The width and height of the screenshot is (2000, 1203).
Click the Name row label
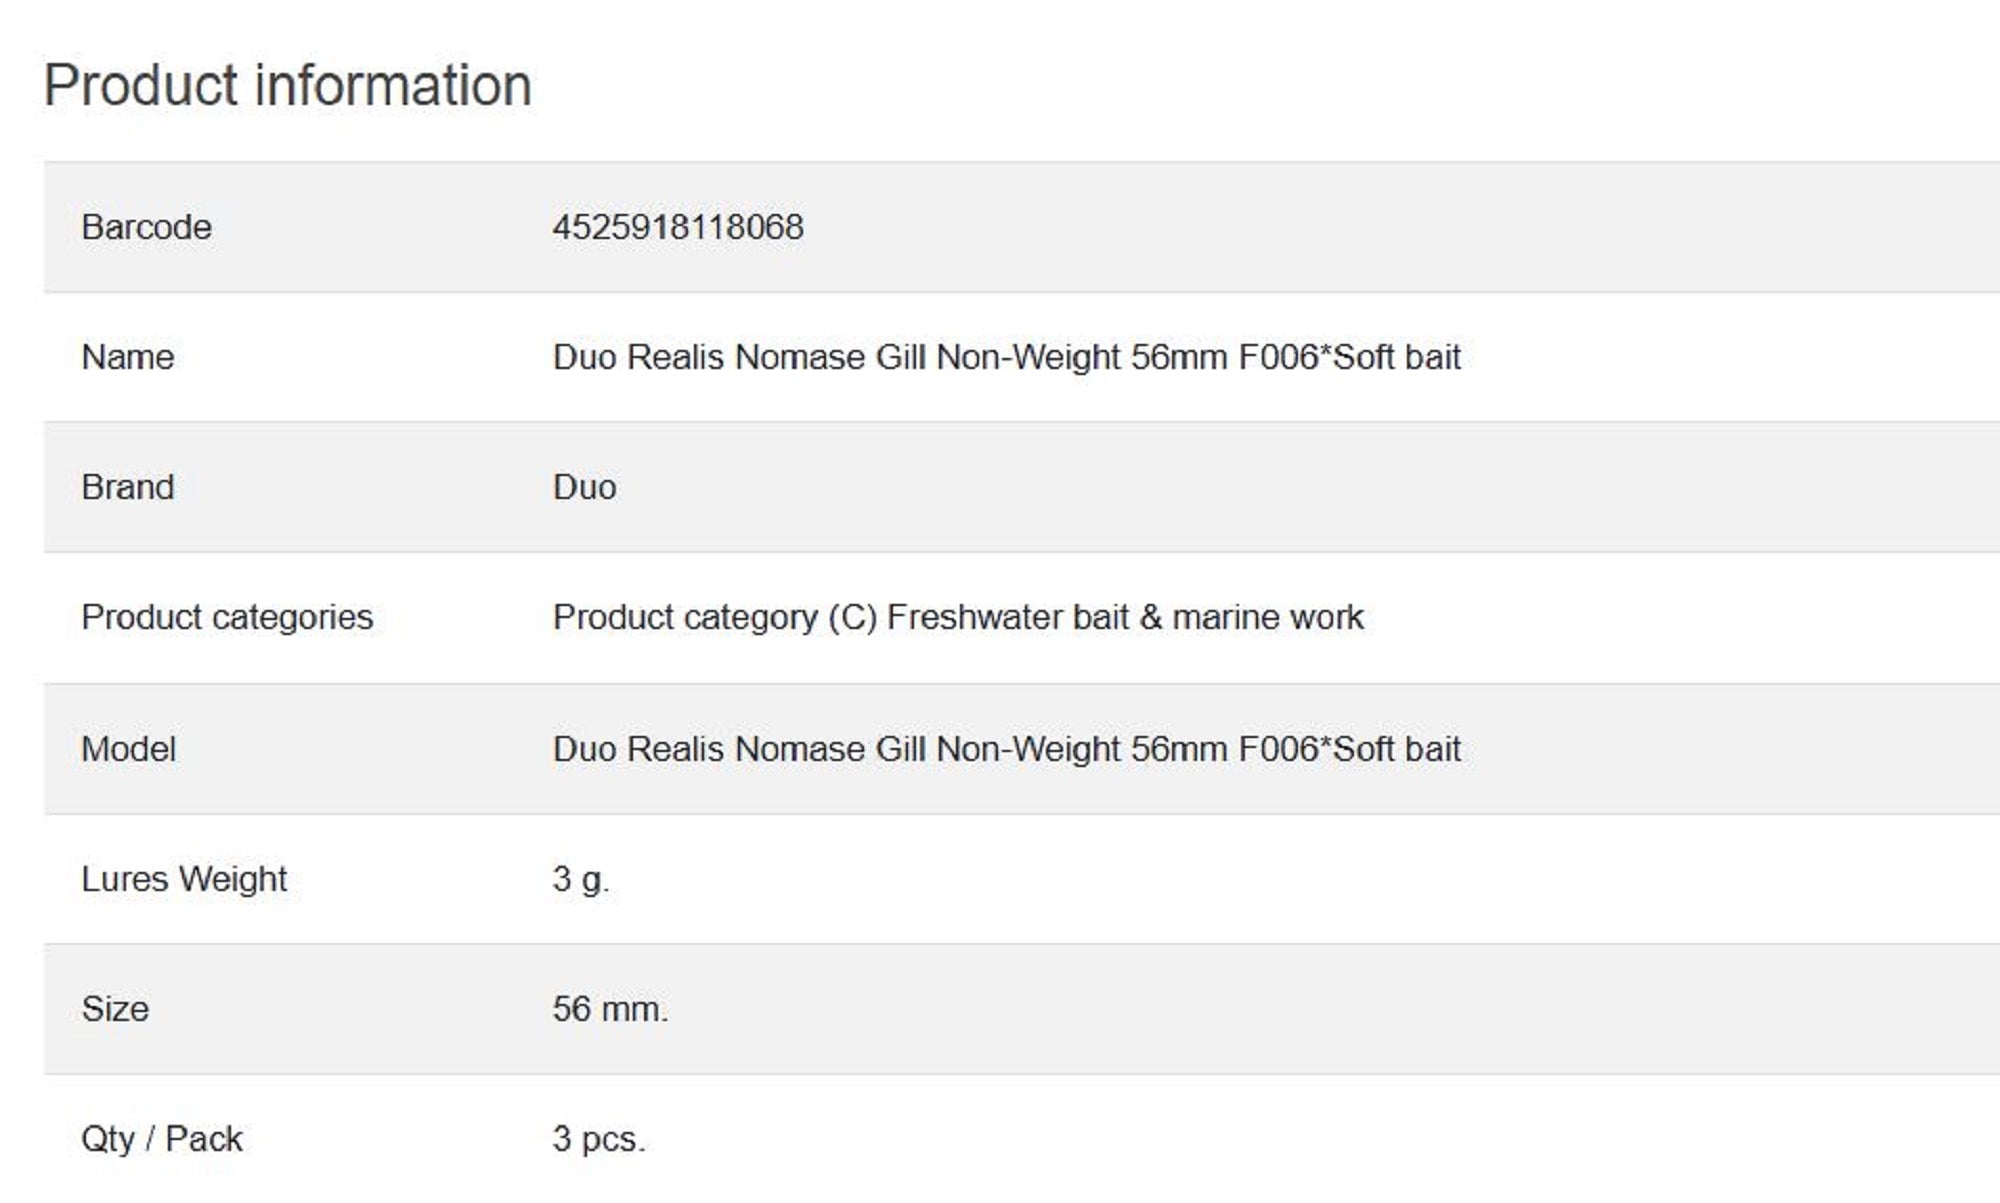[x=127, y=357]
